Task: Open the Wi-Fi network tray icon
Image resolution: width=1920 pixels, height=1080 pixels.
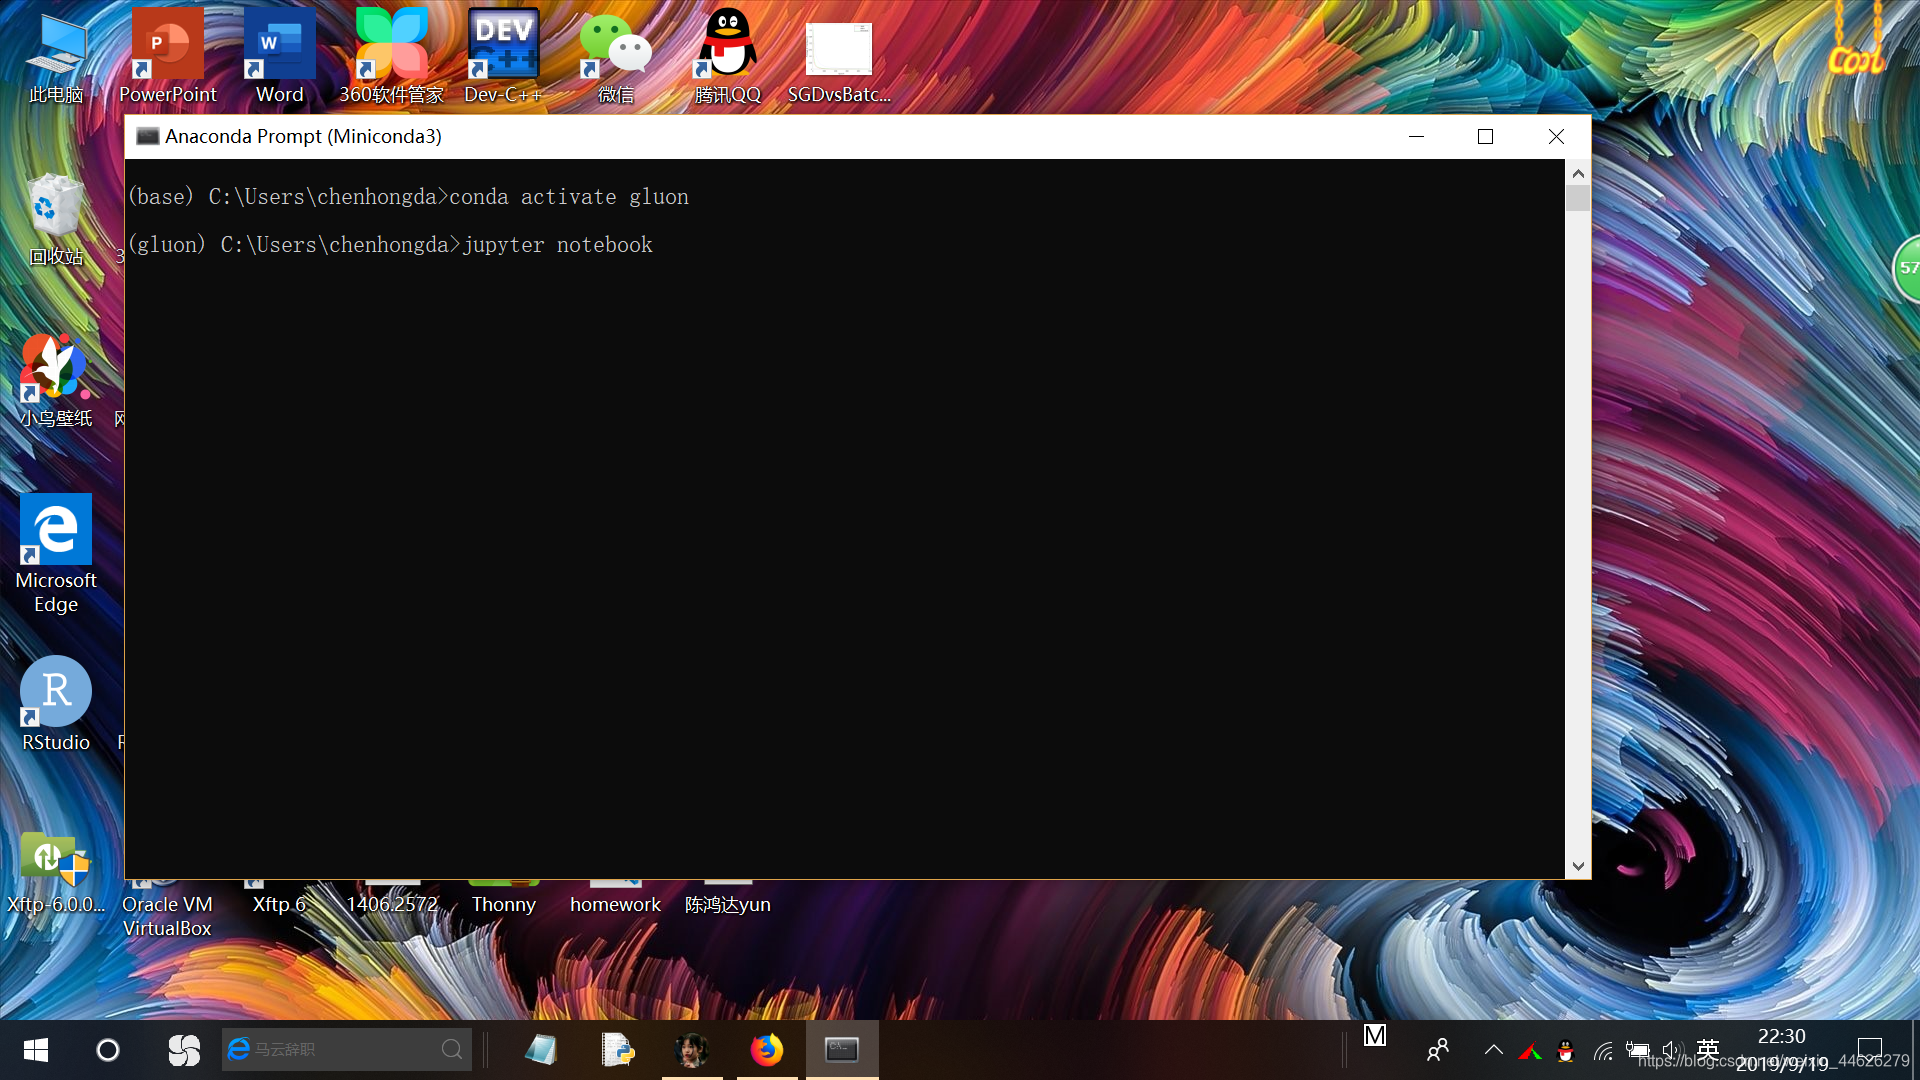Action: click(x=1603, y=1051)
